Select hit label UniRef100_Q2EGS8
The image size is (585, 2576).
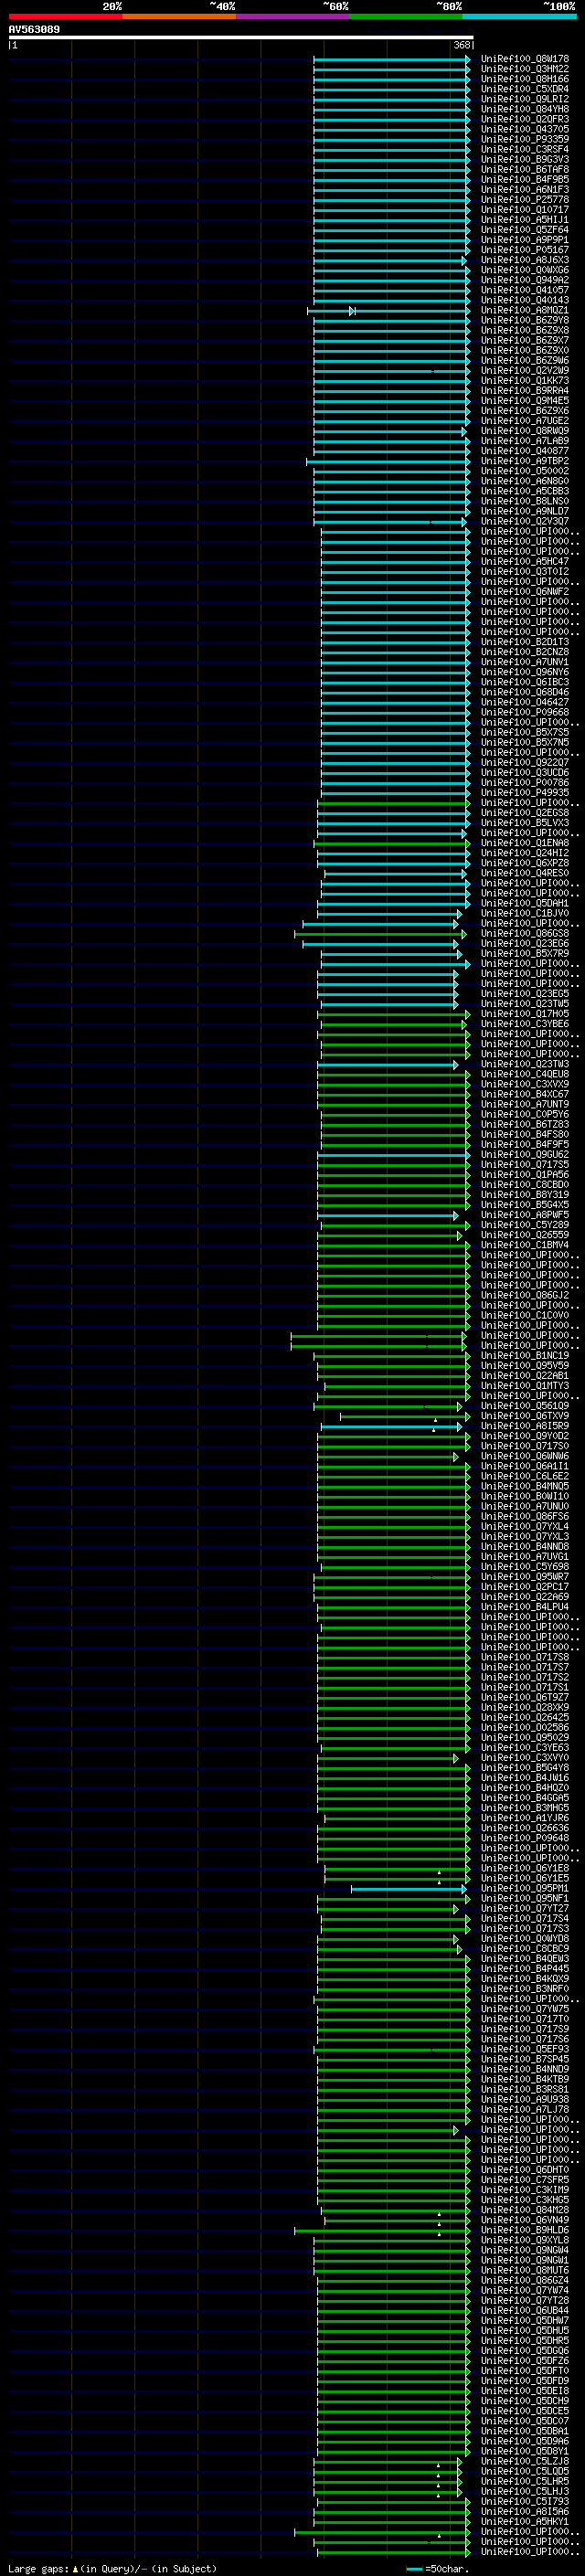point(525,812)
